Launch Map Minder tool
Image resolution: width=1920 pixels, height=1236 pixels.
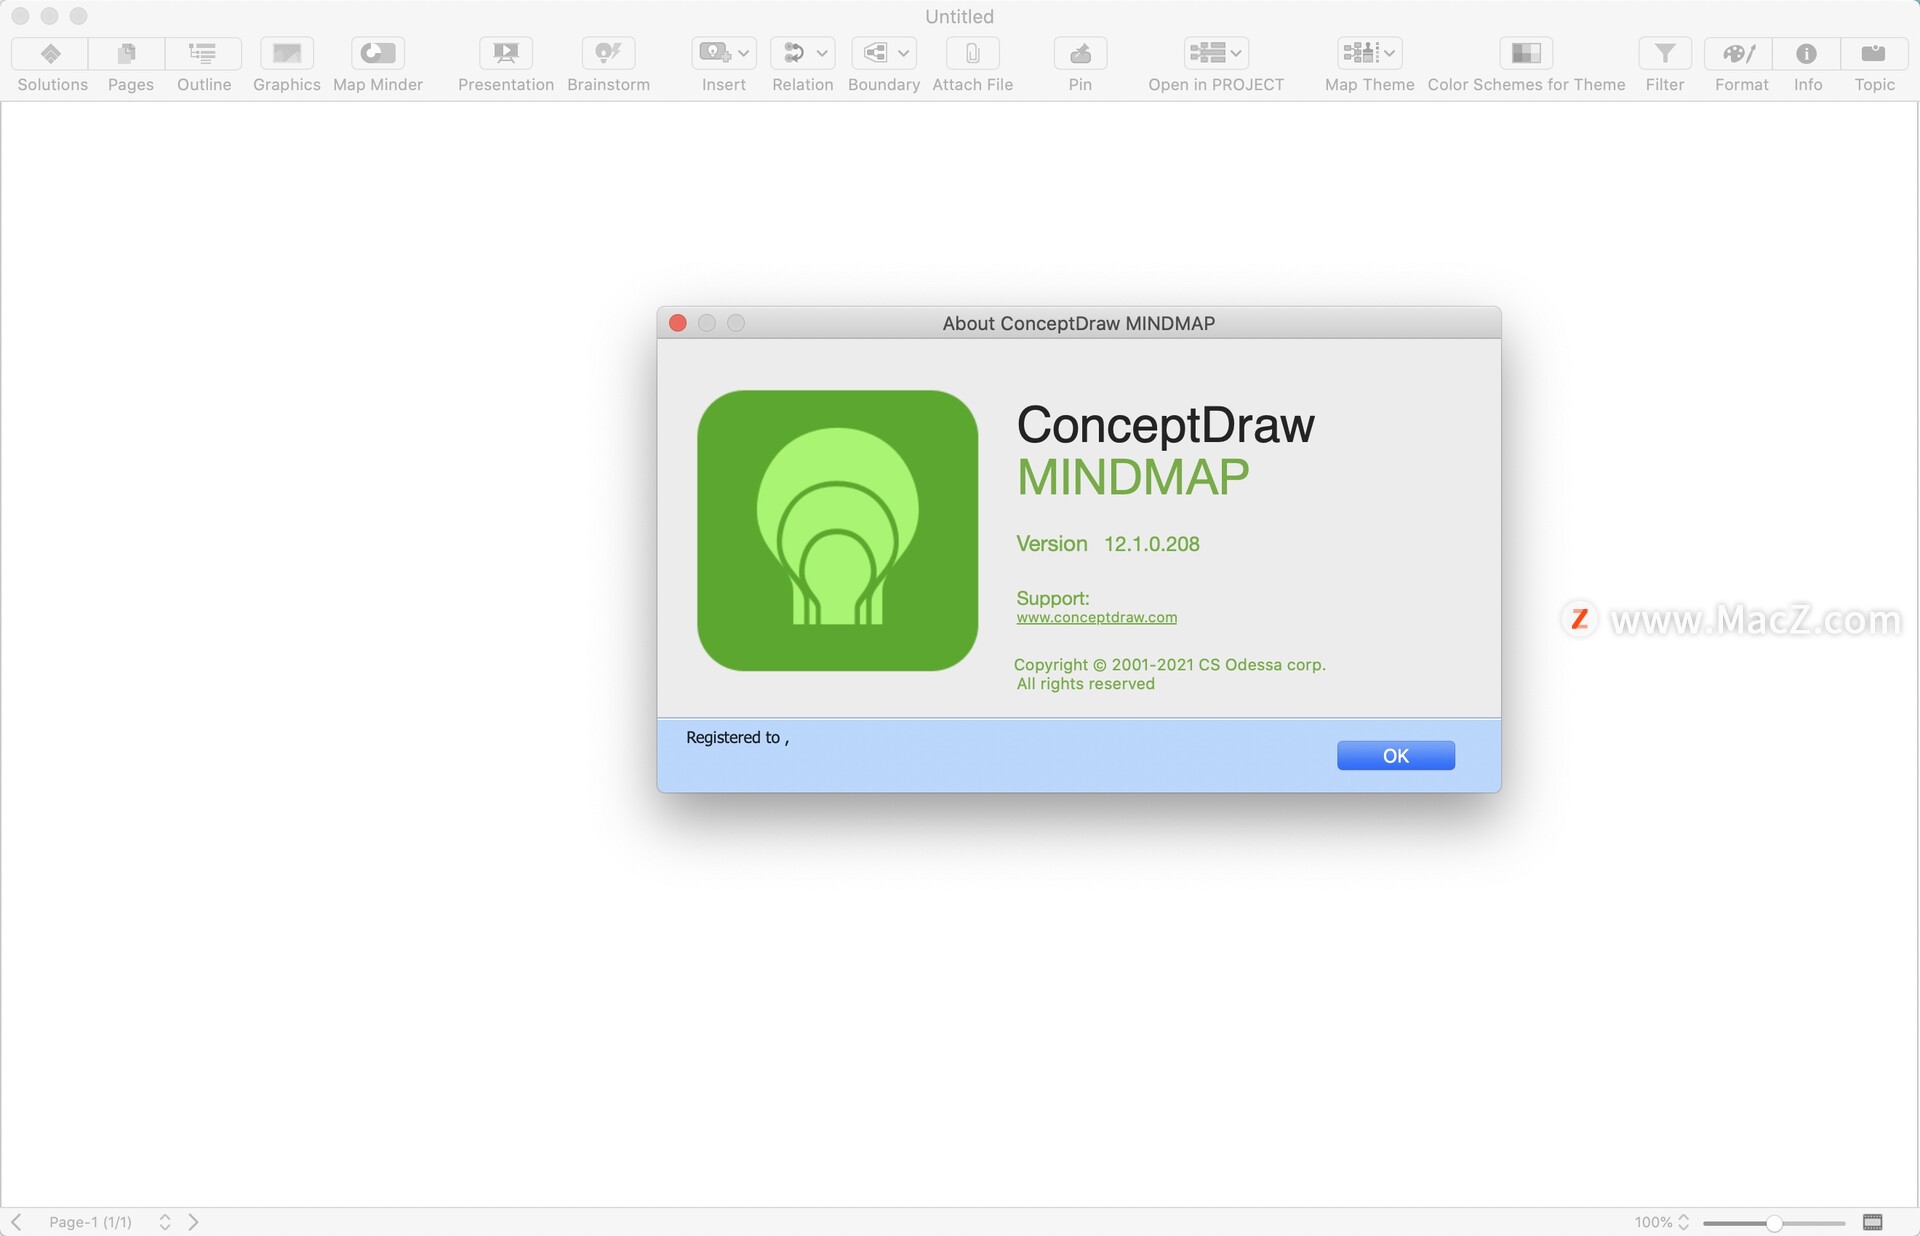tap(377, 53)
